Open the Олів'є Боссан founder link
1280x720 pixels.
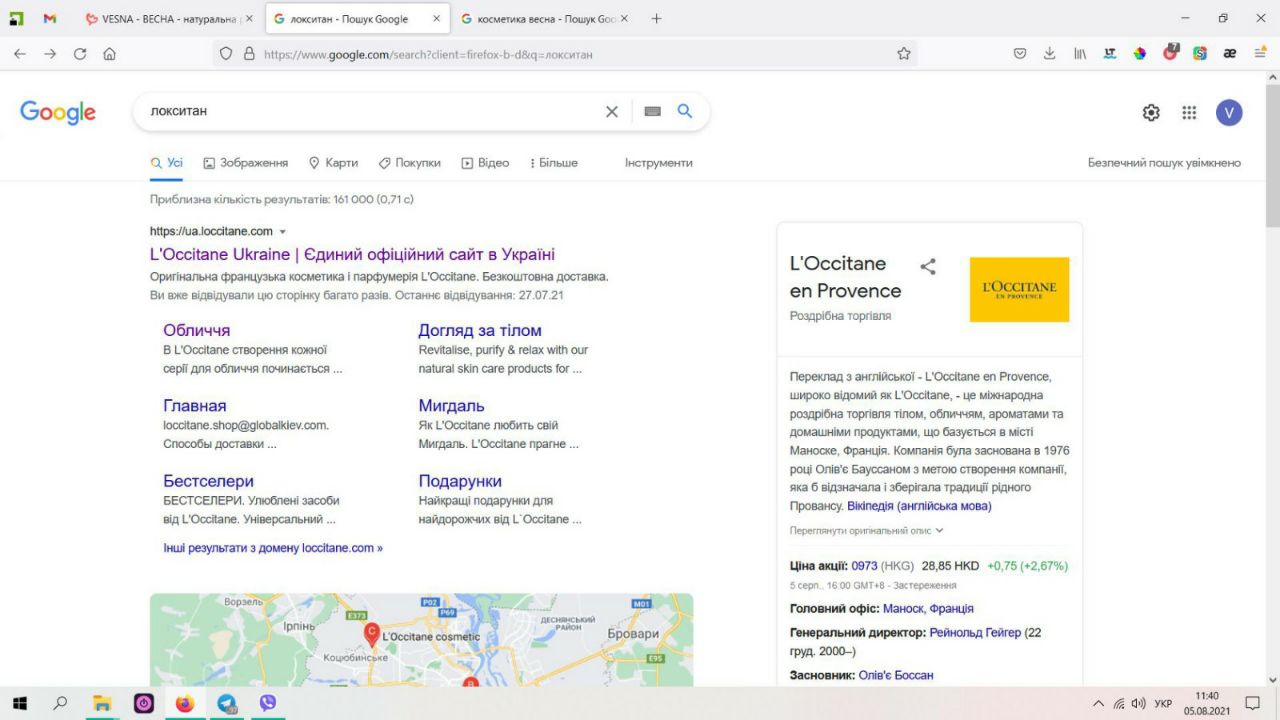[896, 675]
